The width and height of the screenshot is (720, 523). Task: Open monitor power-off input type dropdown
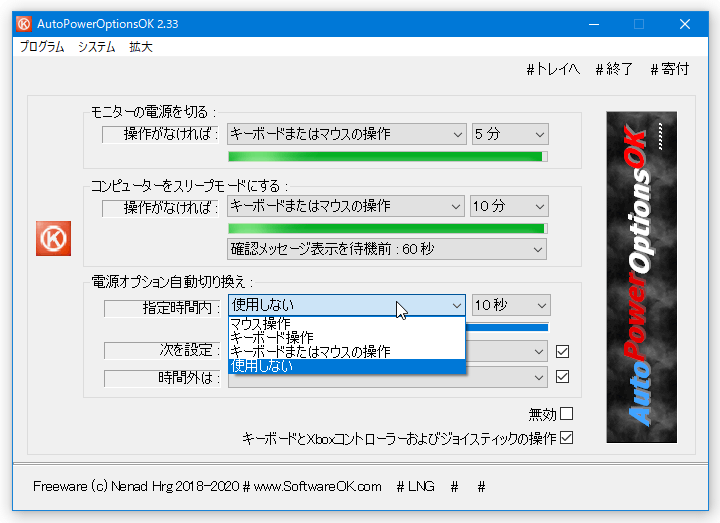[x=347, y=134]
